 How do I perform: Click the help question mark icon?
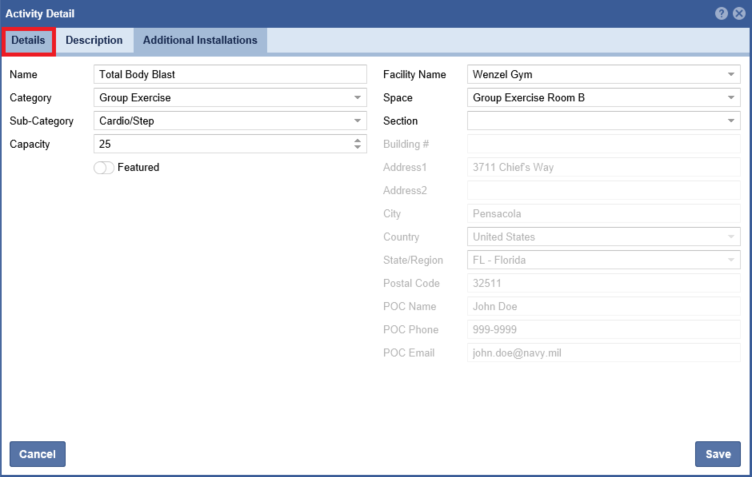(721, 13)
